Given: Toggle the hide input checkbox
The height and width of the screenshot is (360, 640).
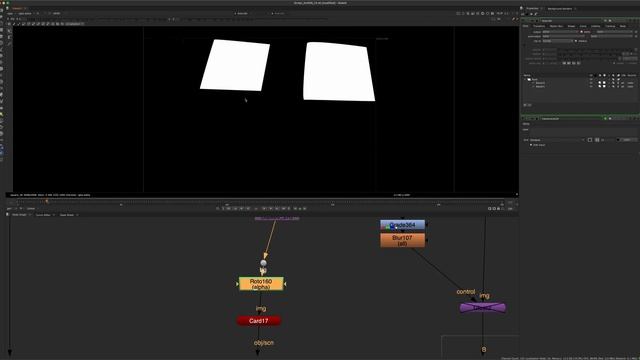Looking at the screenshot, I should [x=531, y=145].
